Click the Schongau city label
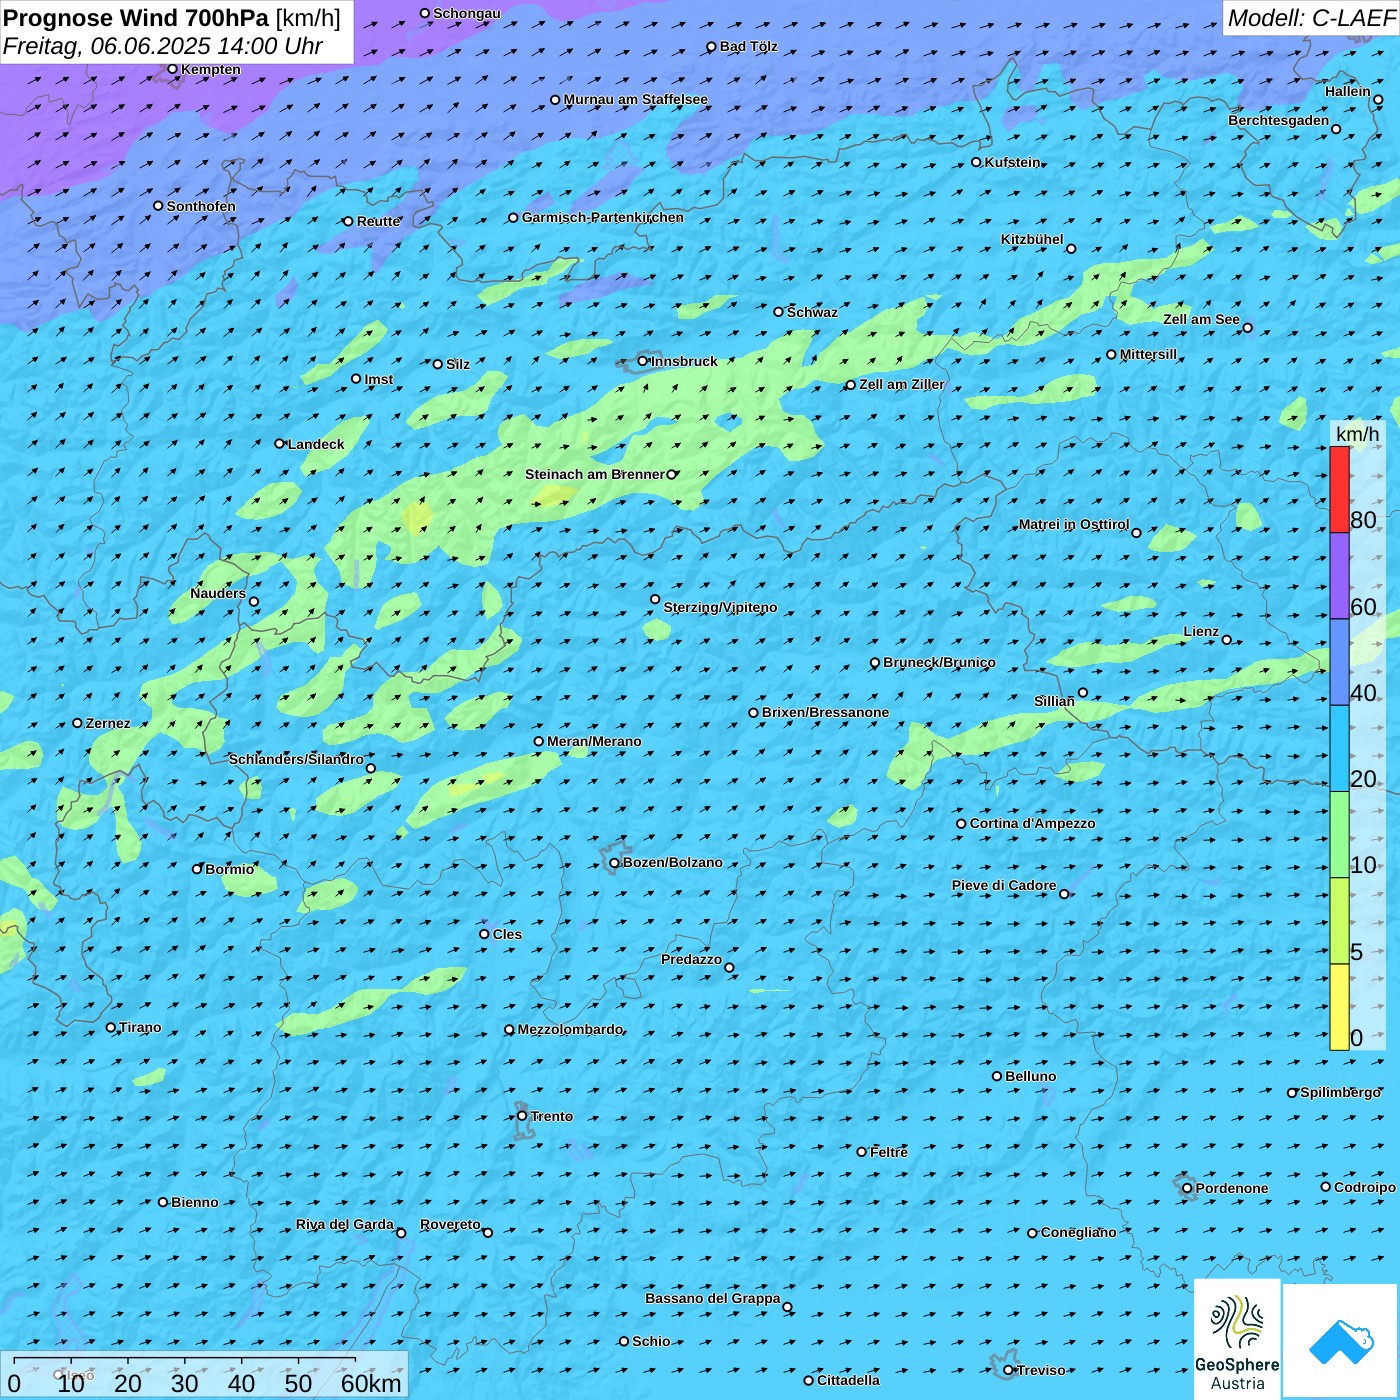 tap(467, 13)
